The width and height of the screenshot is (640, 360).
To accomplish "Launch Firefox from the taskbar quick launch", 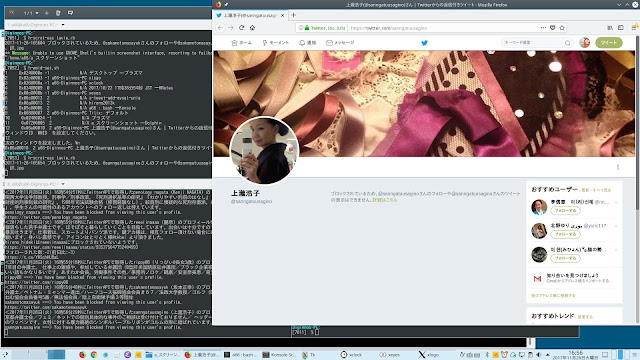I will 82,355.
